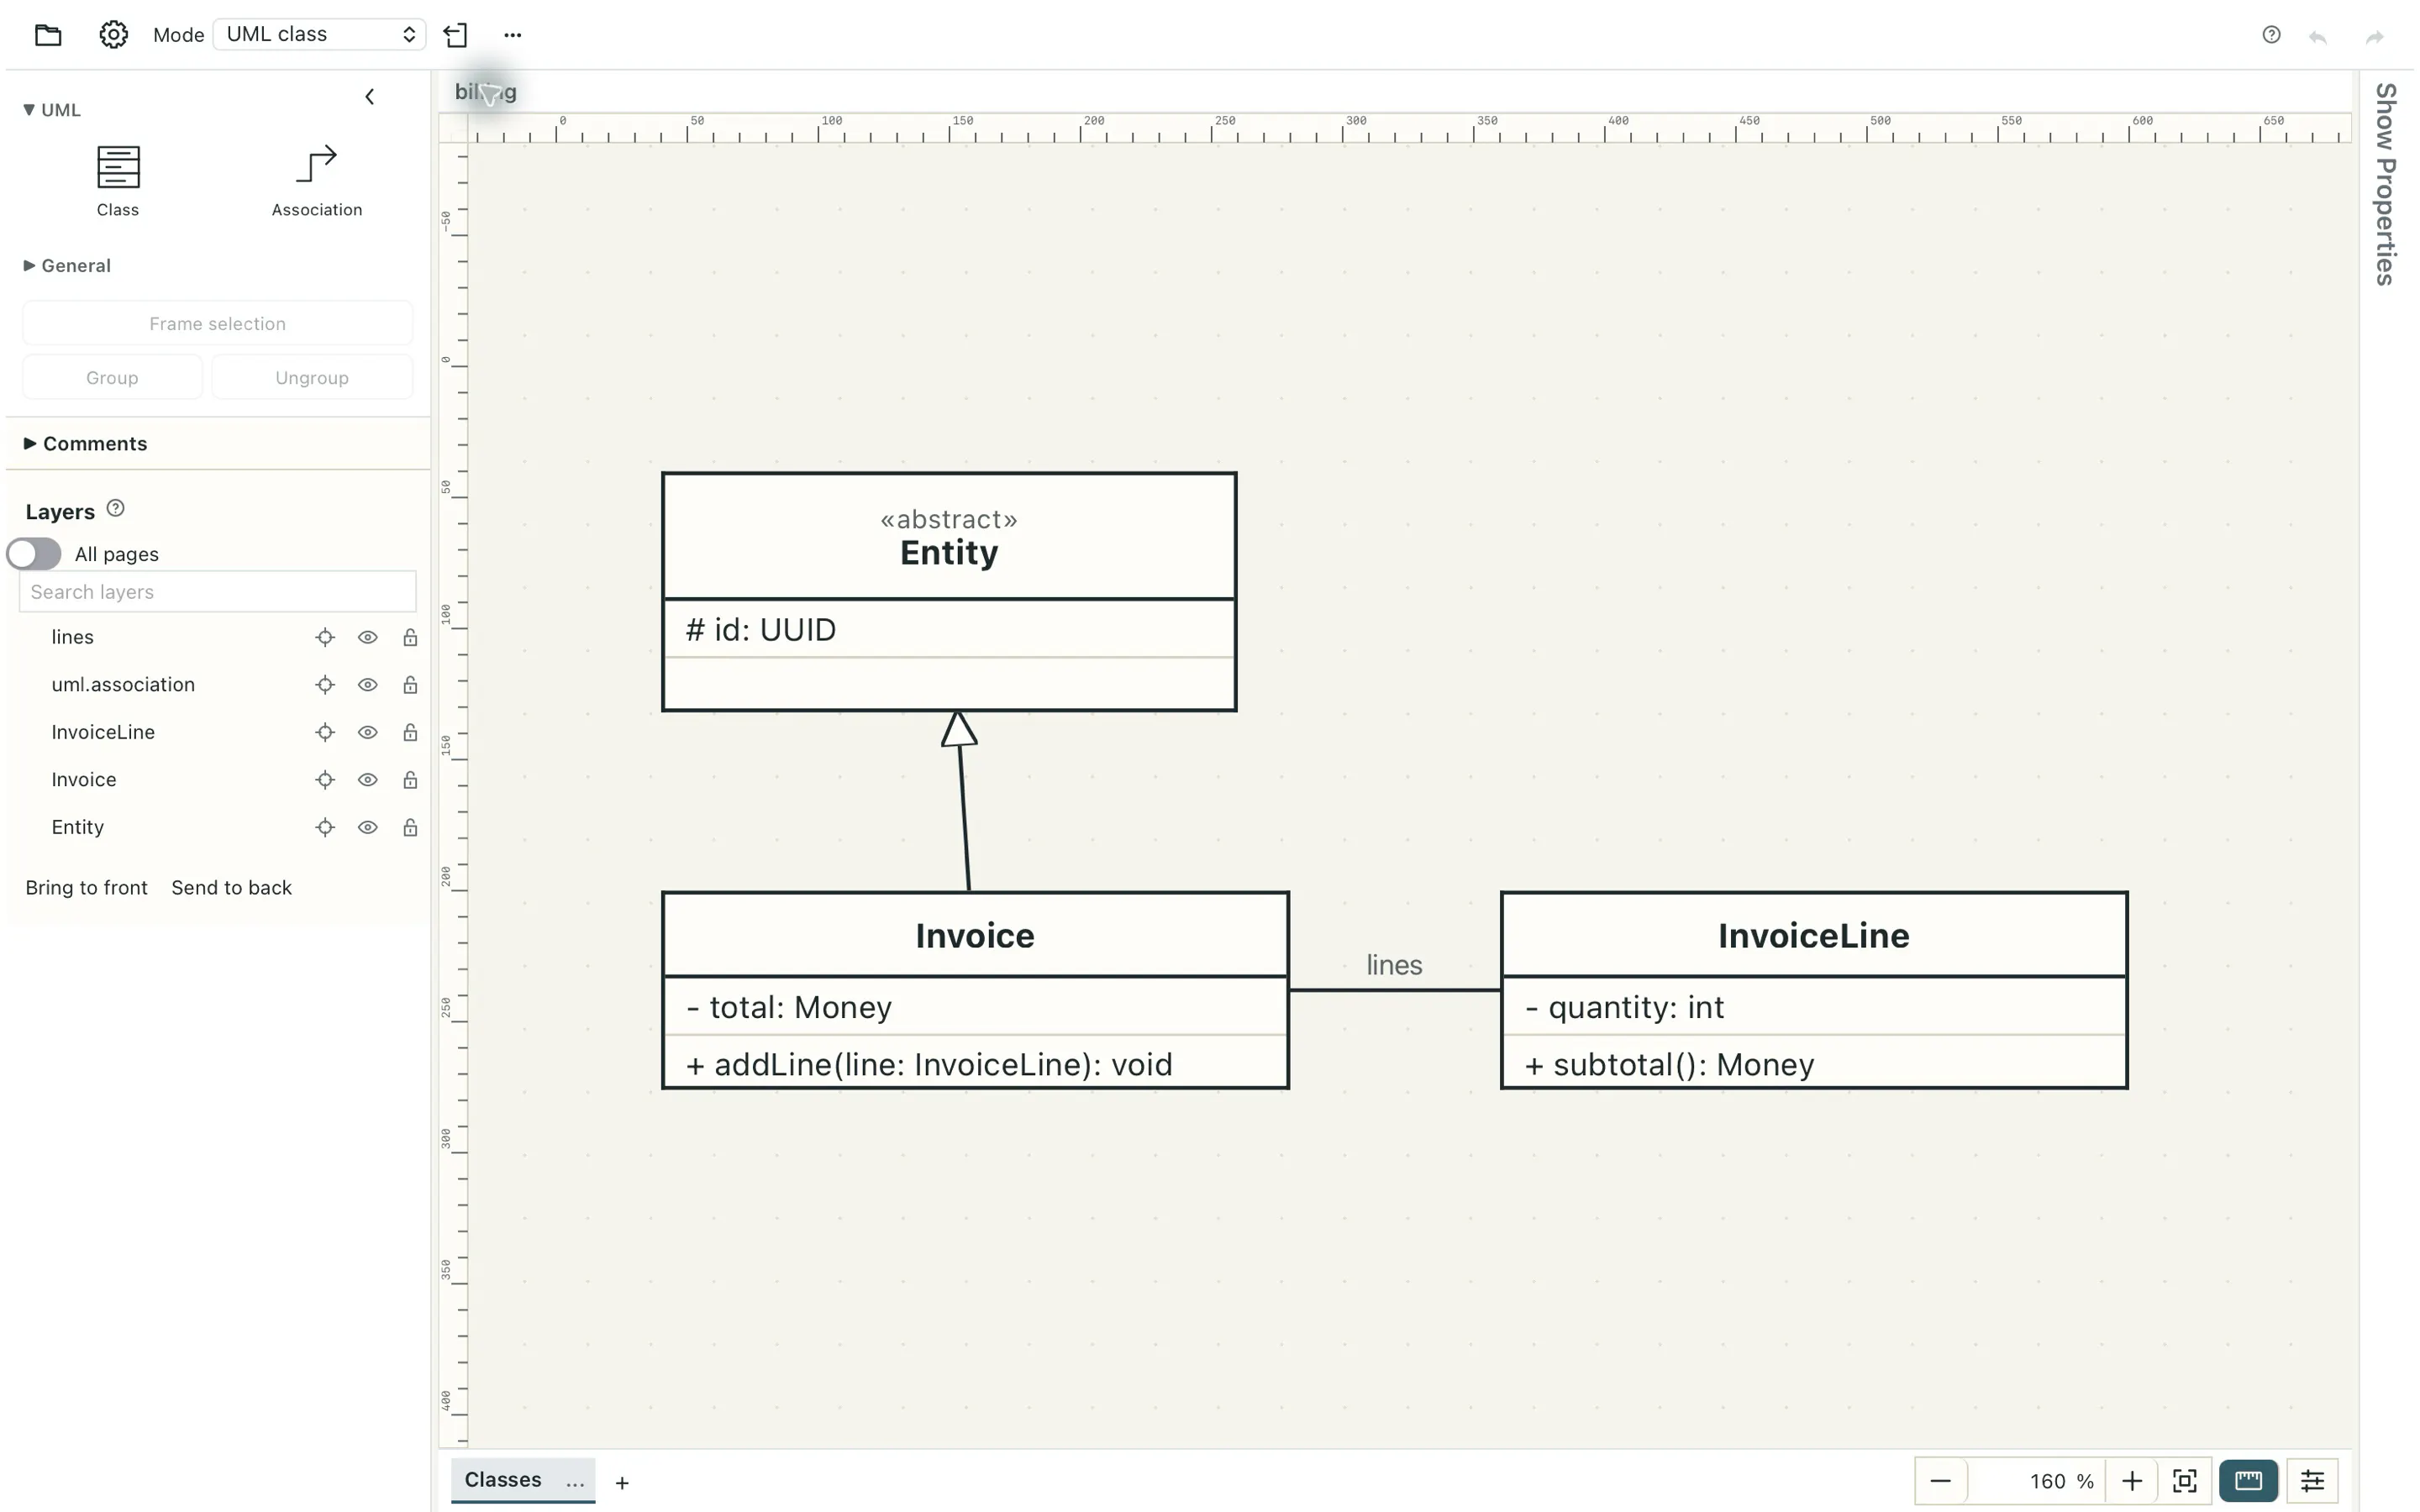Expand the General section
The height and width of the screenshot is (1512, 2420).
click(67, 266)
